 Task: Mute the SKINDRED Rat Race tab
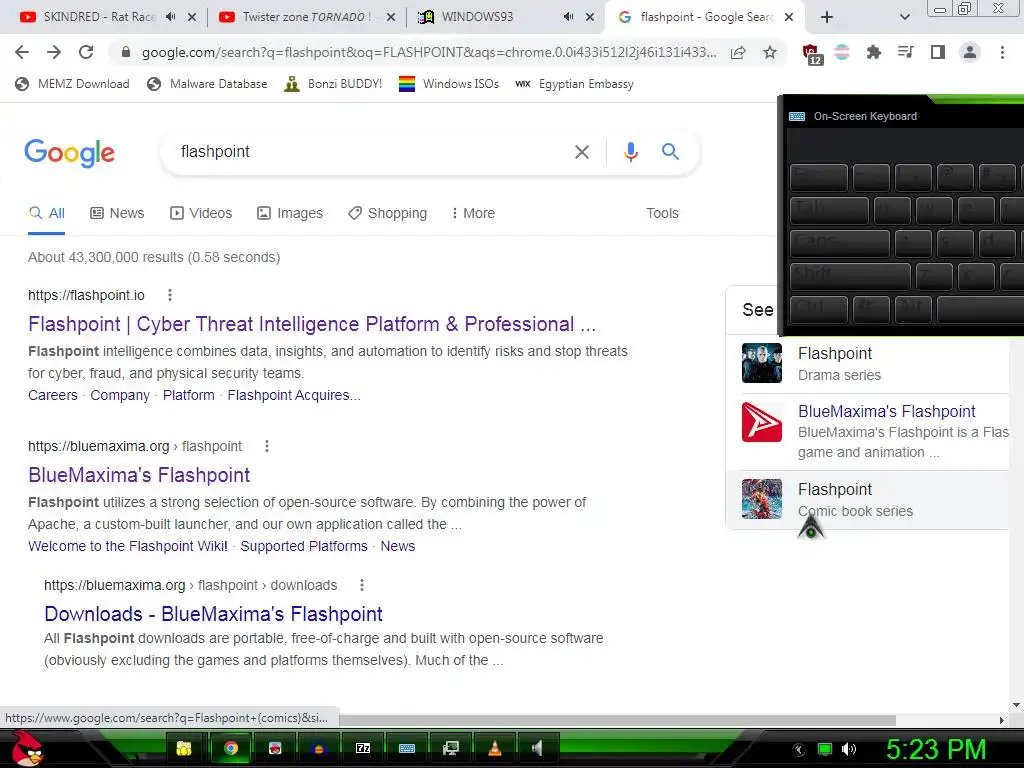pos(171,17)
